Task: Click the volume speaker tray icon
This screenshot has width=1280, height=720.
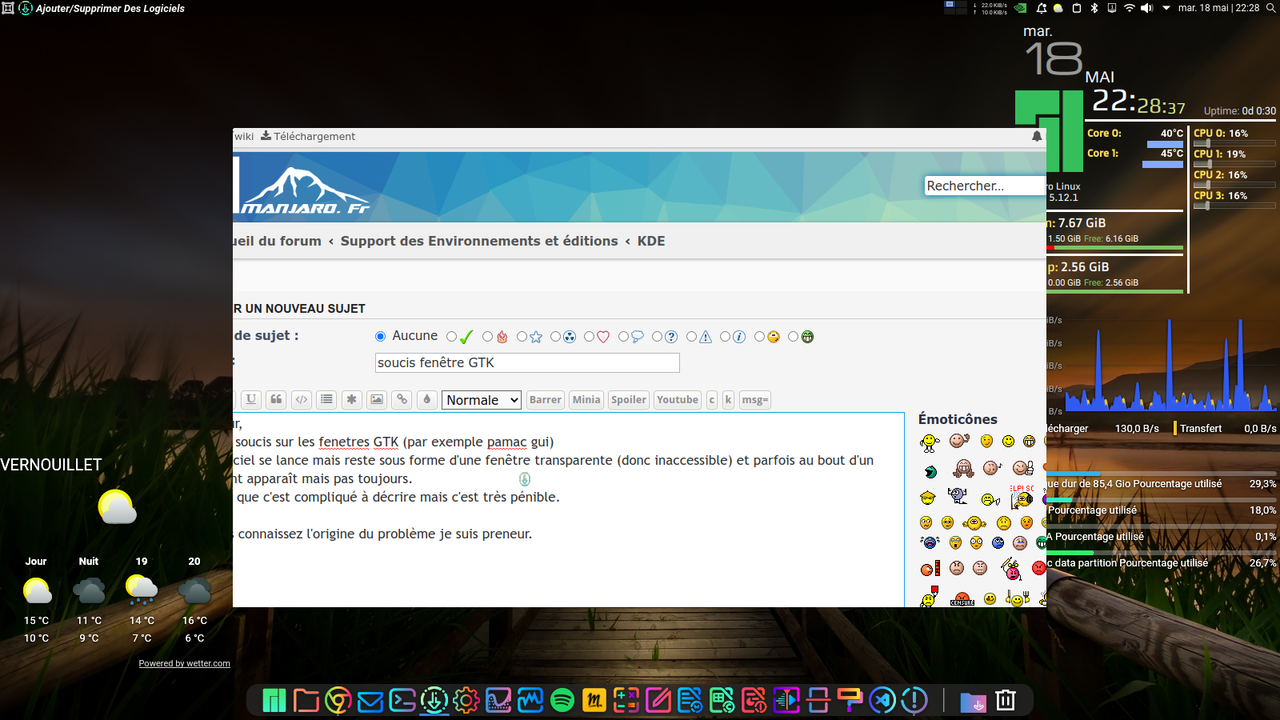Action: pyautogui.click(x=1146, y=8)
